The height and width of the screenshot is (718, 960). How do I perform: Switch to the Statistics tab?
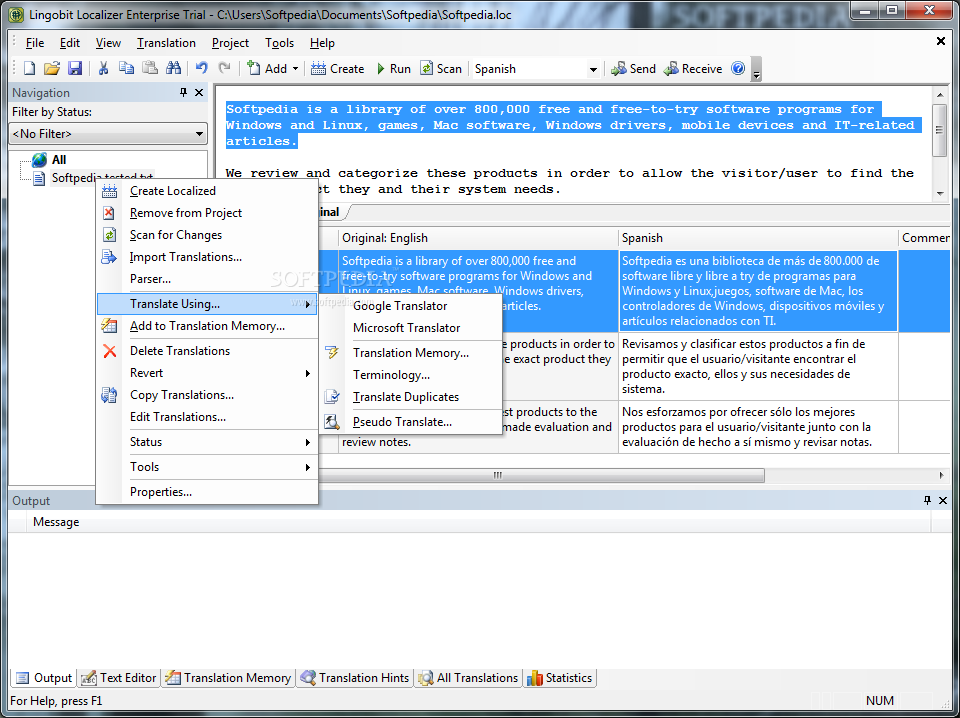[x=560, y=678]
